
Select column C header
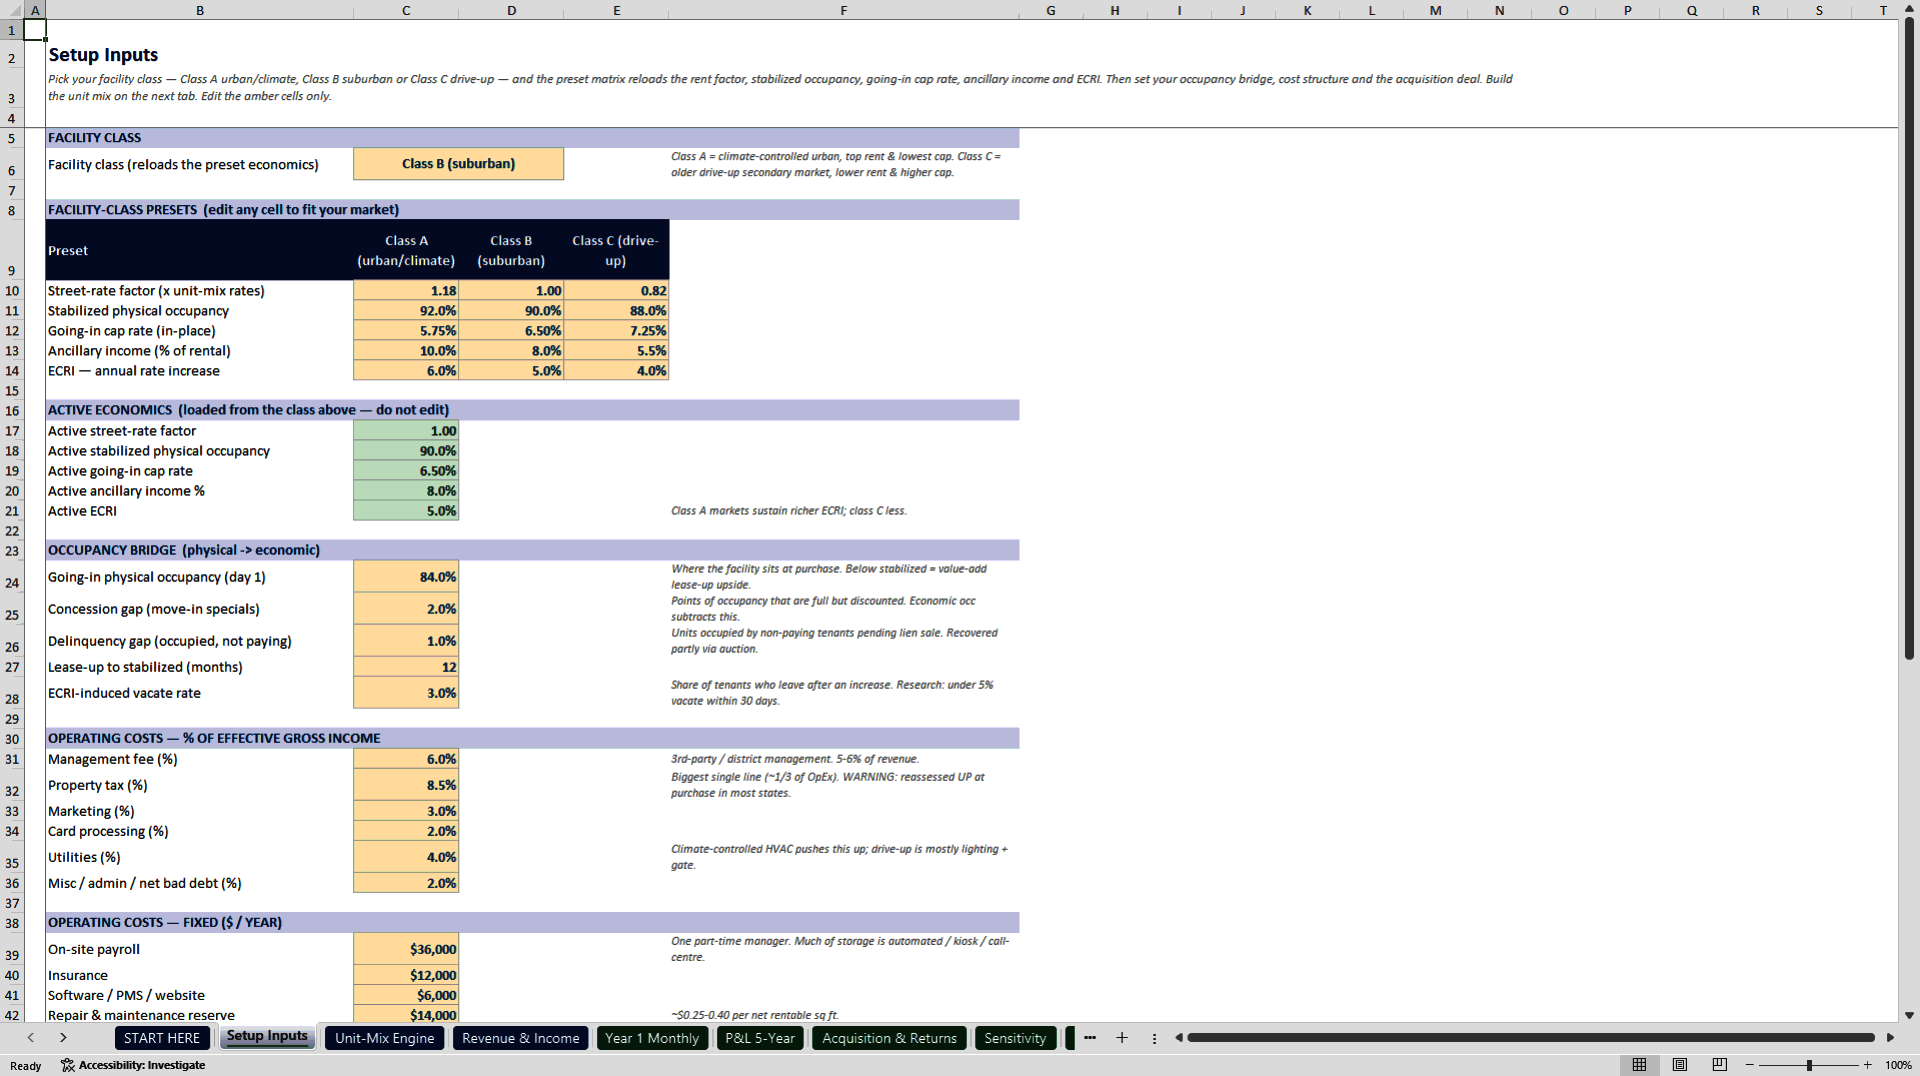tap(406, 10)
